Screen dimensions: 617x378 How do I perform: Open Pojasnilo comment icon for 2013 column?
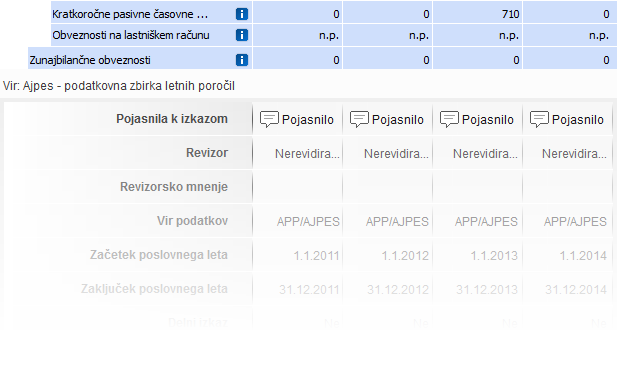449,119
